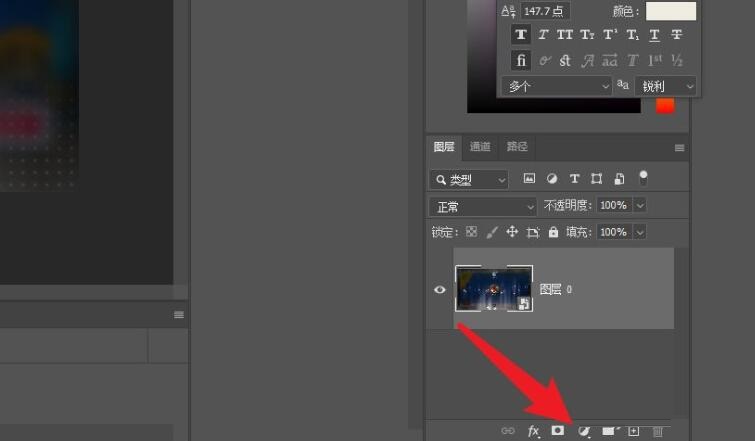Click the red swatch below color field

pos(665,105)
